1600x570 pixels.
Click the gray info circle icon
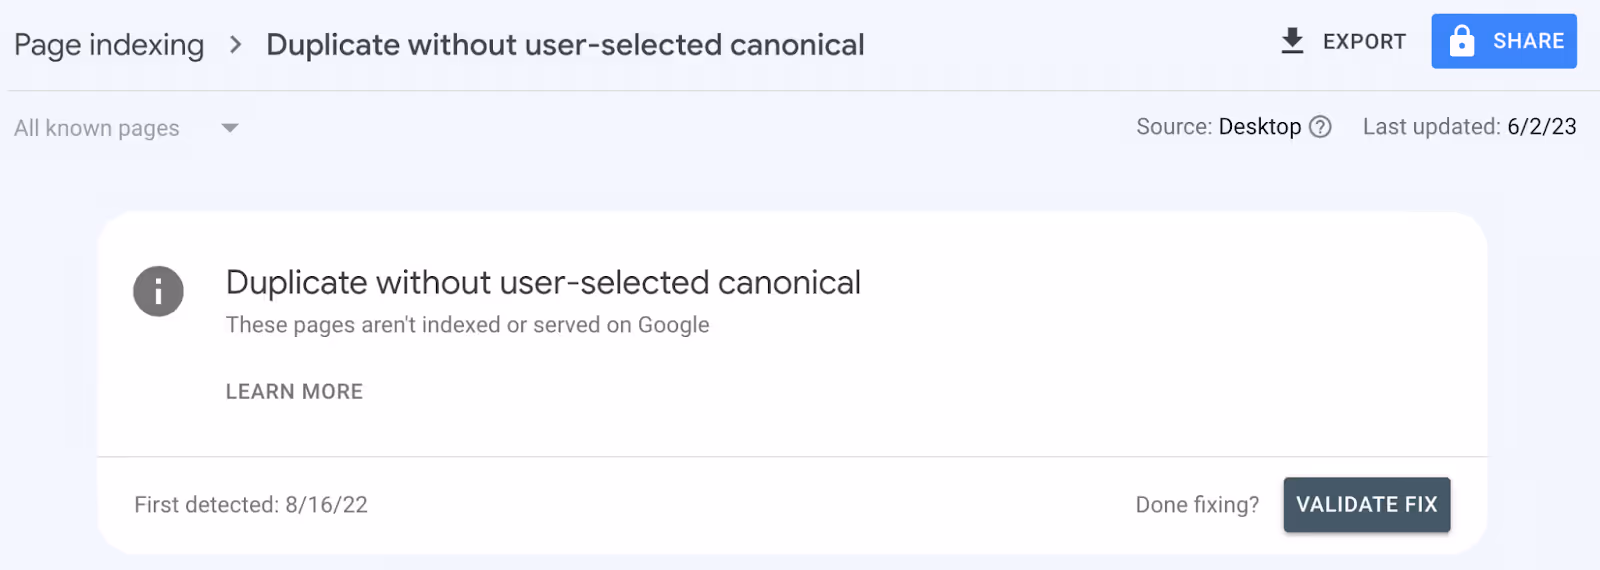(x=158, y=291)
